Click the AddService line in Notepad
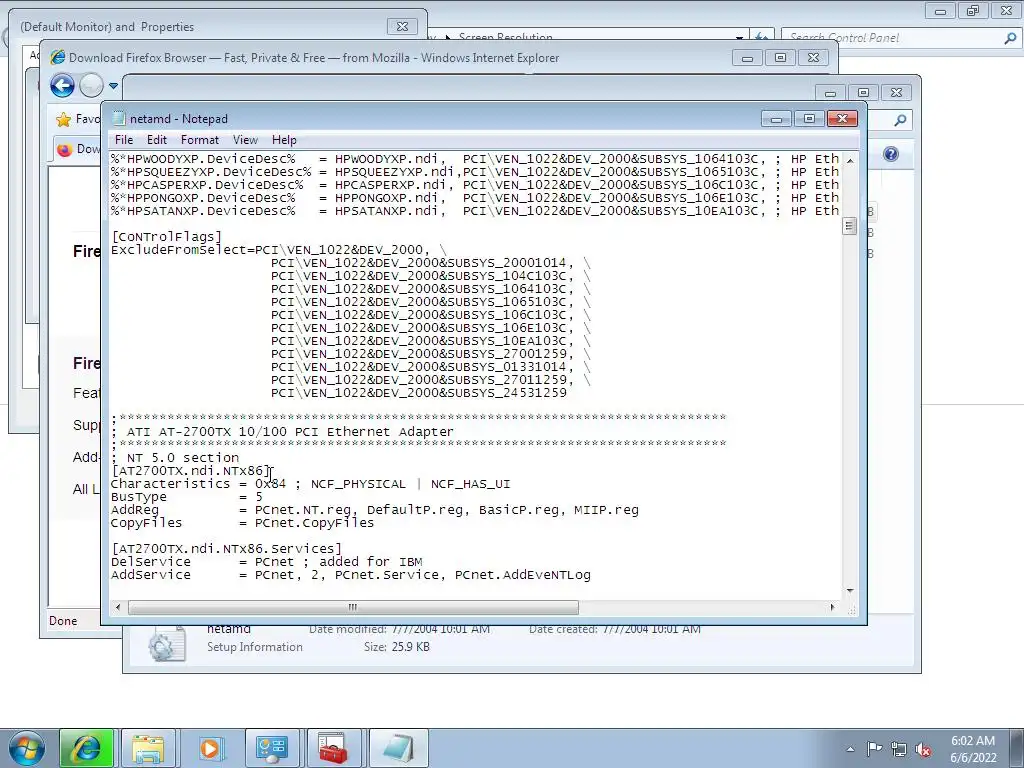1024x768 pixels. 351,575
